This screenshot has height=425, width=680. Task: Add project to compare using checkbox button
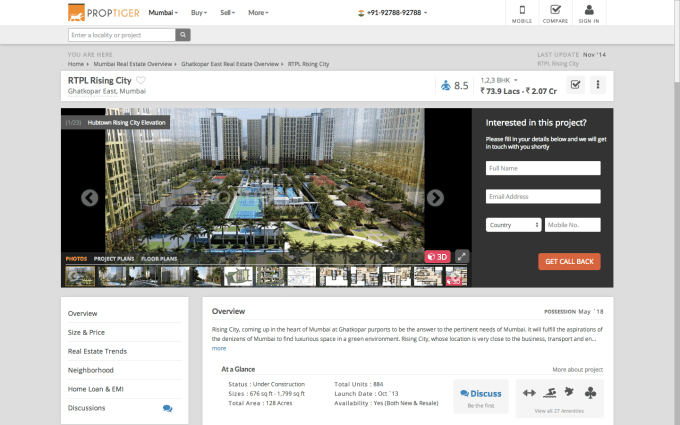click(575, 85)
